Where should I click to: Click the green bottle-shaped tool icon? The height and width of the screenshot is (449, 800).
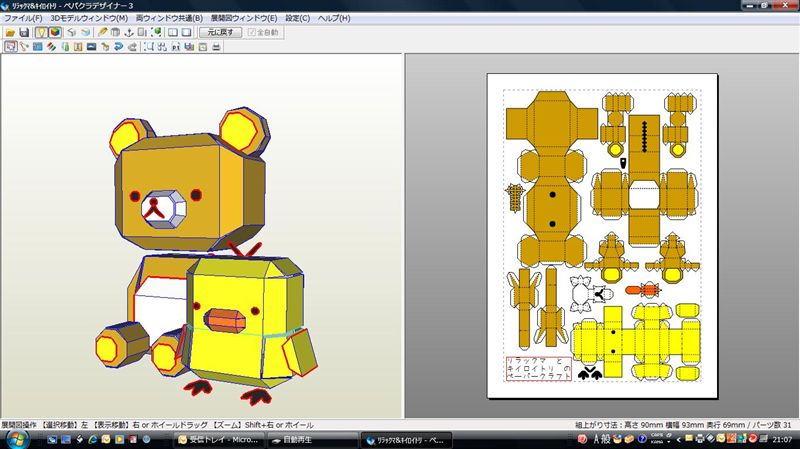[x=65, y=47]
